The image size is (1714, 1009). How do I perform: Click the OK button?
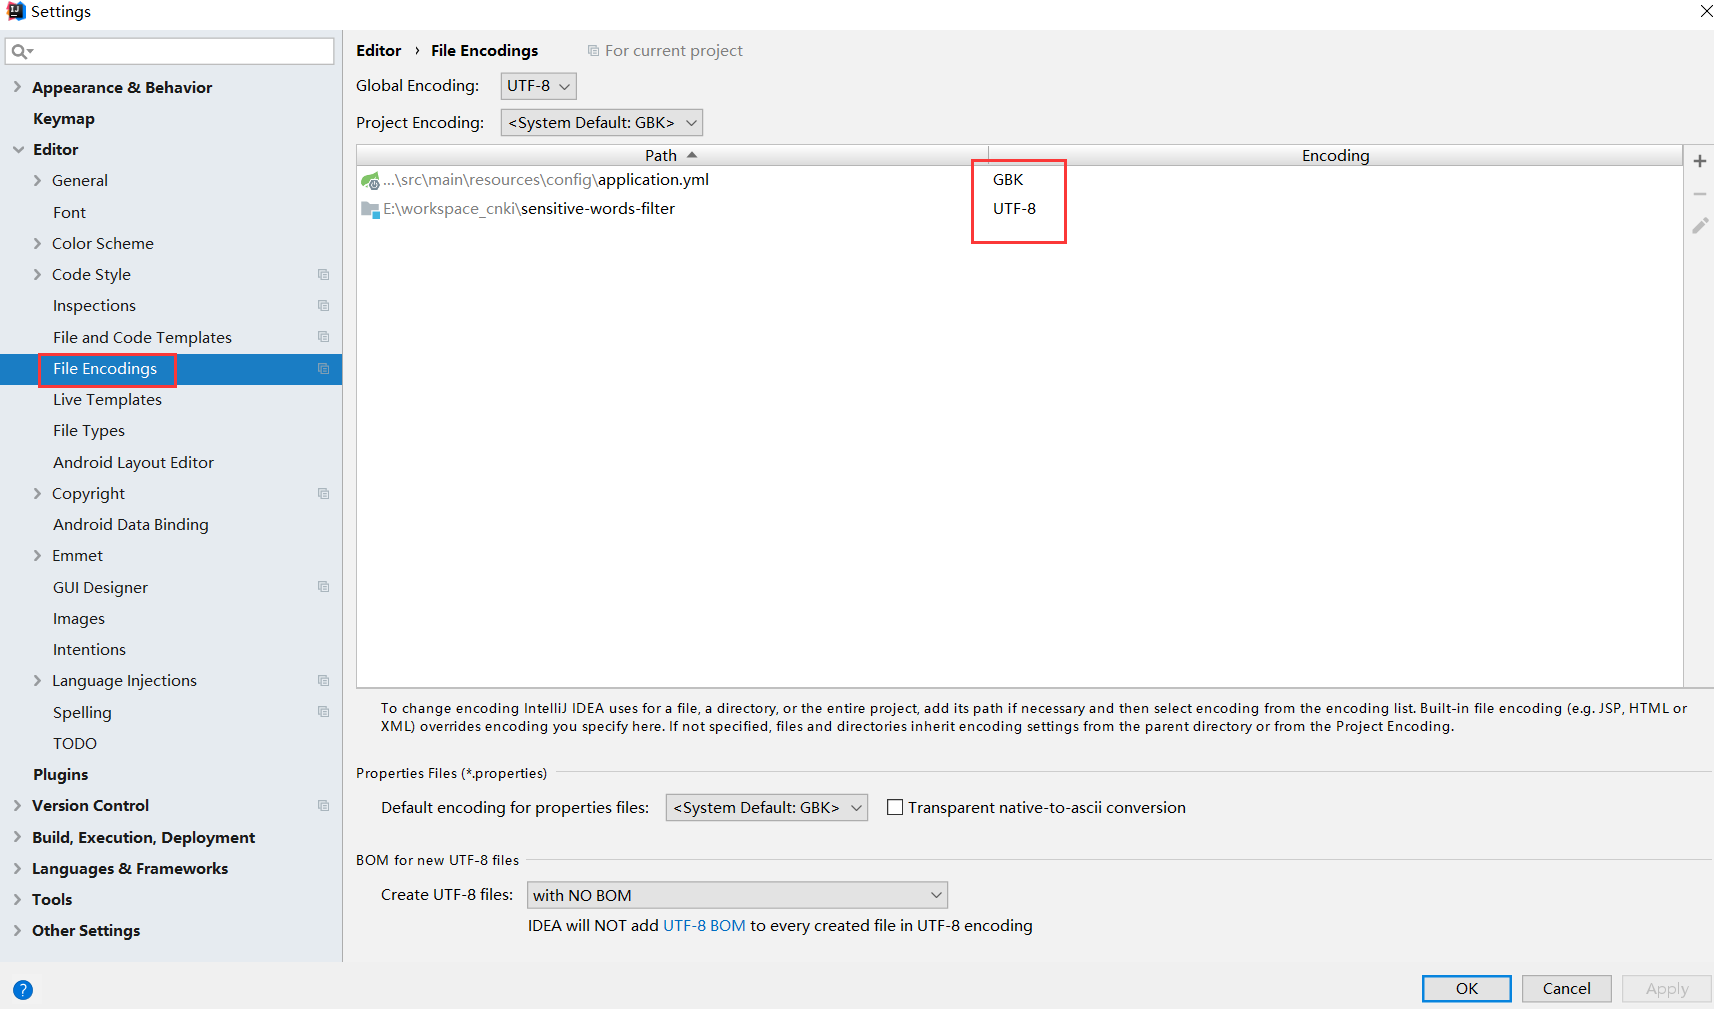click(1466, 988)
